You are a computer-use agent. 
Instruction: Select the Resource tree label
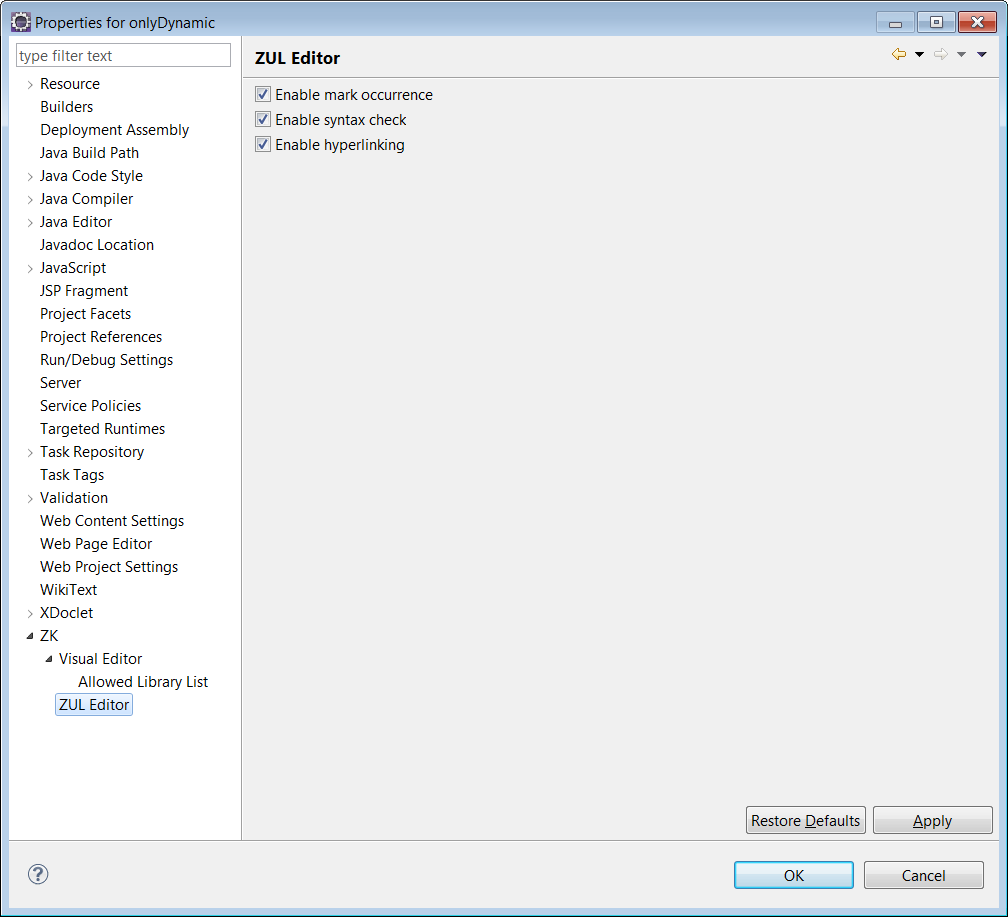coord(69,84)
